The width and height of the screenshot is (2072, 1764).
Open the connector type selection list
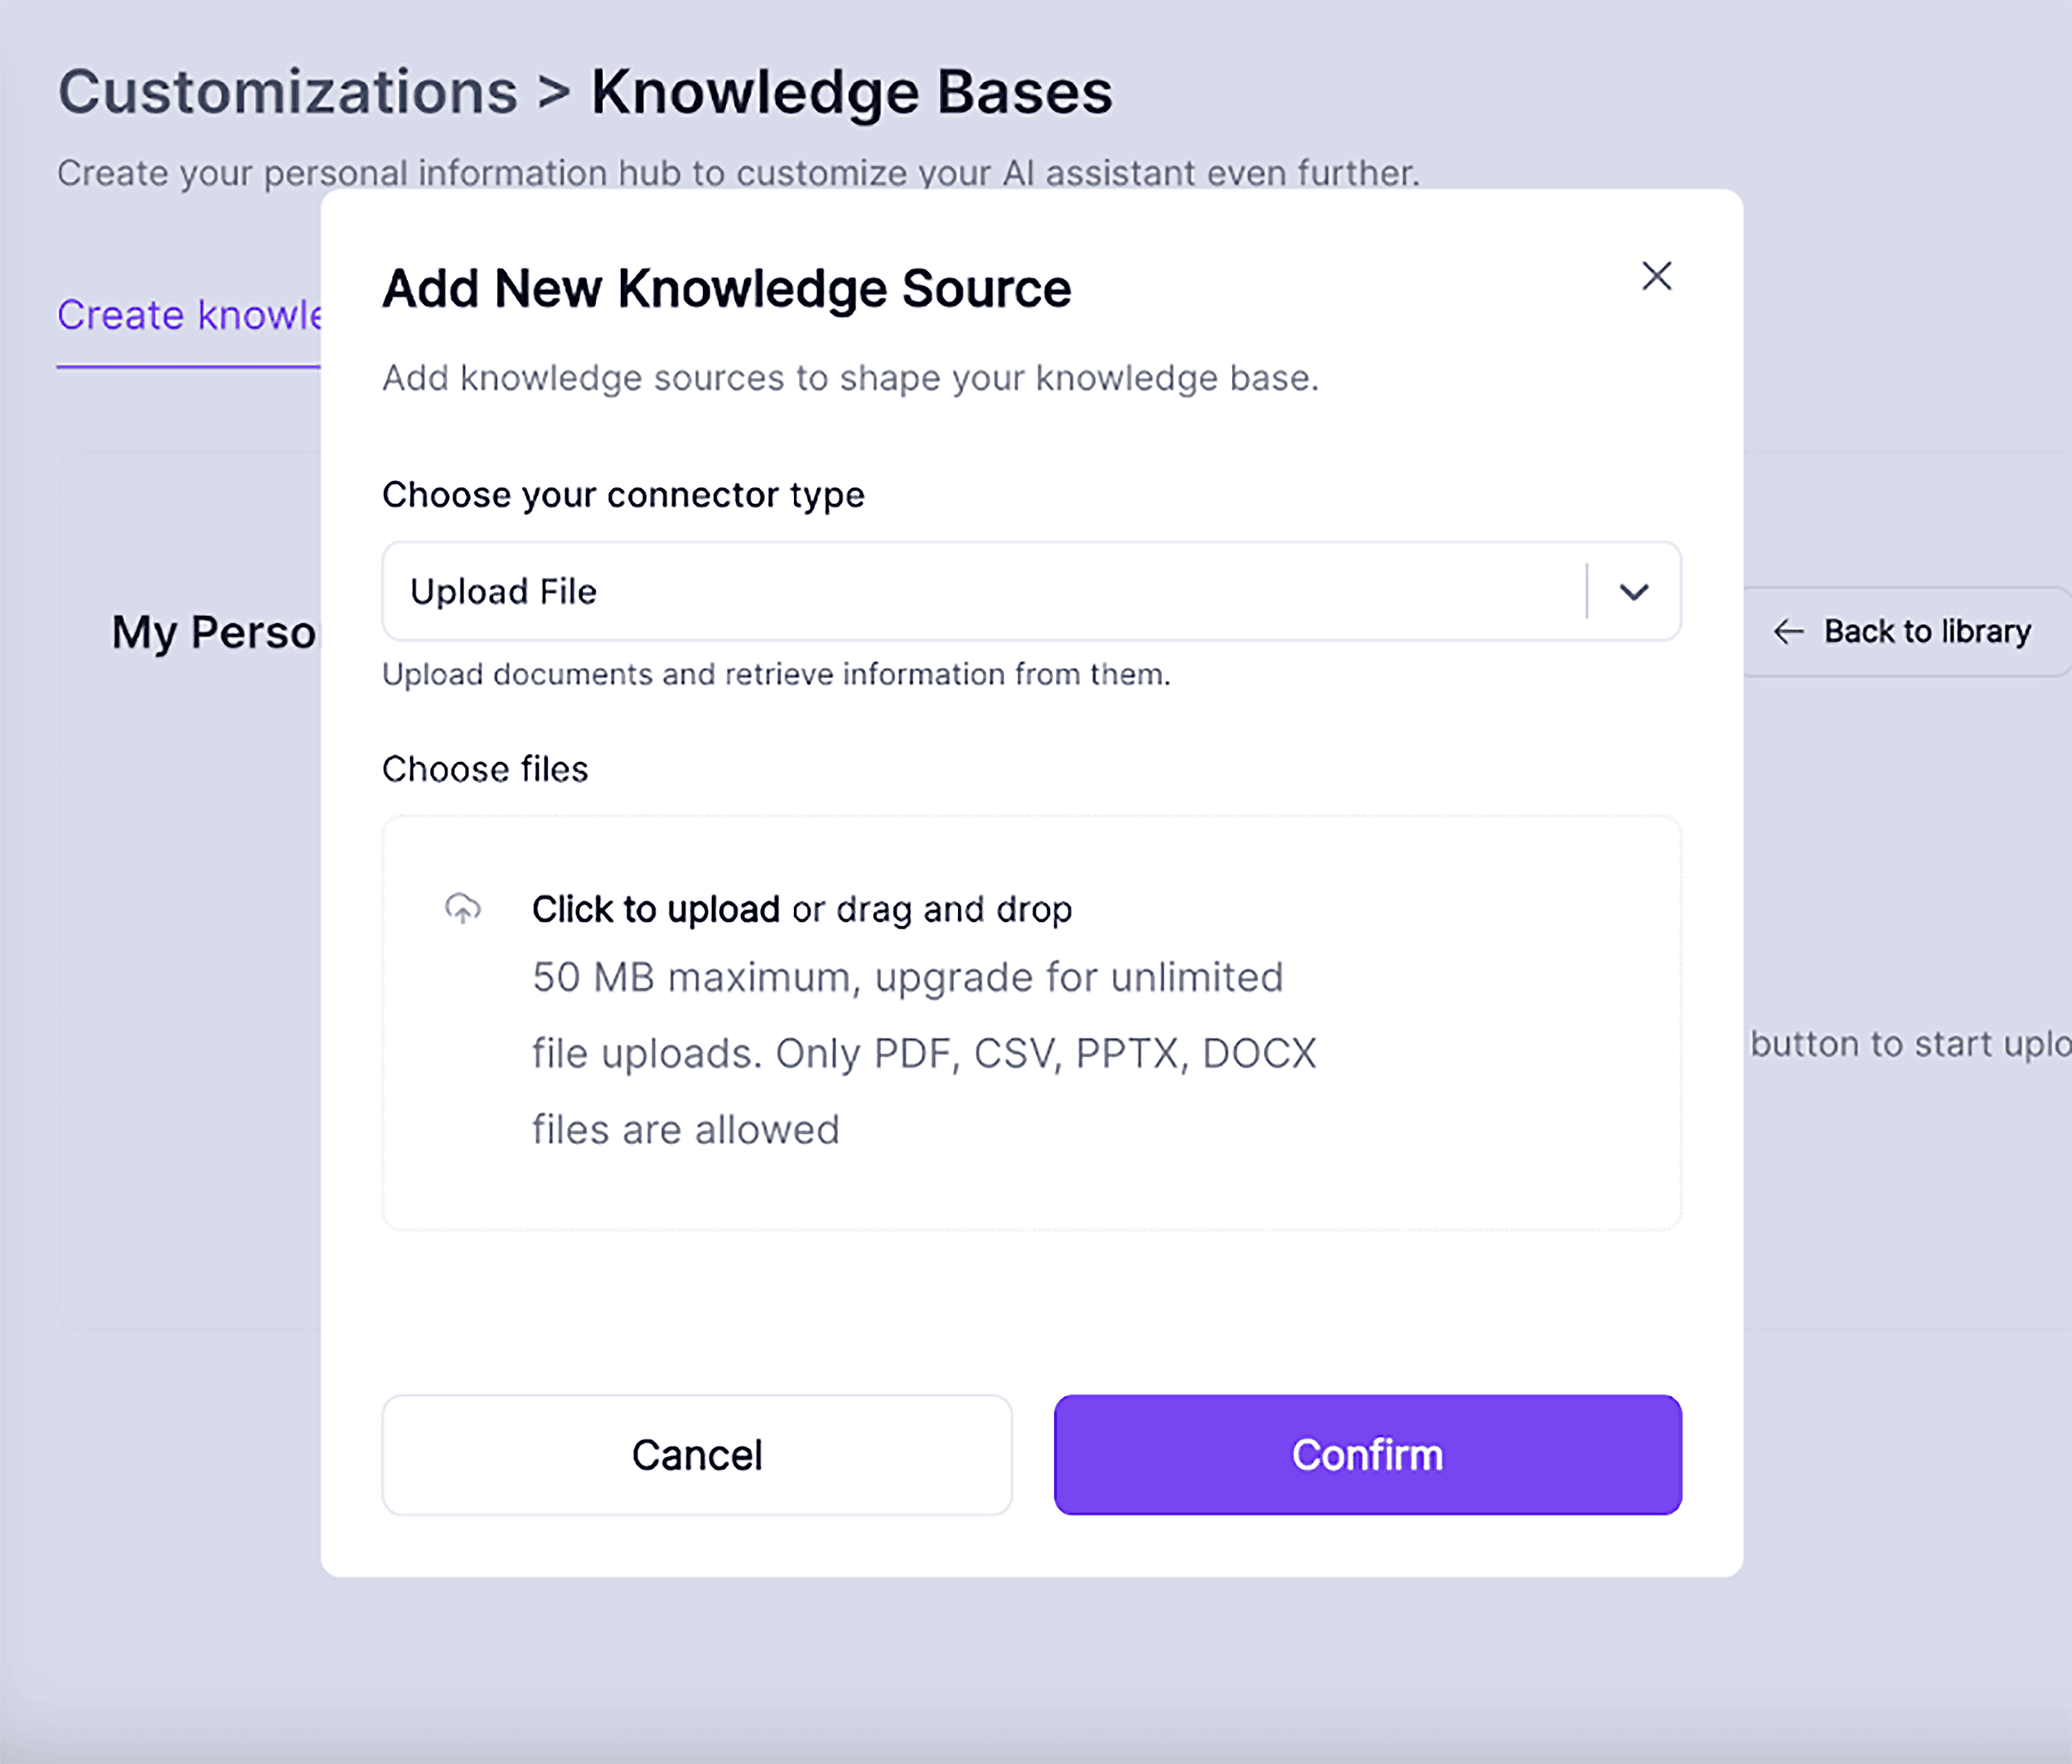(1030, 592)
